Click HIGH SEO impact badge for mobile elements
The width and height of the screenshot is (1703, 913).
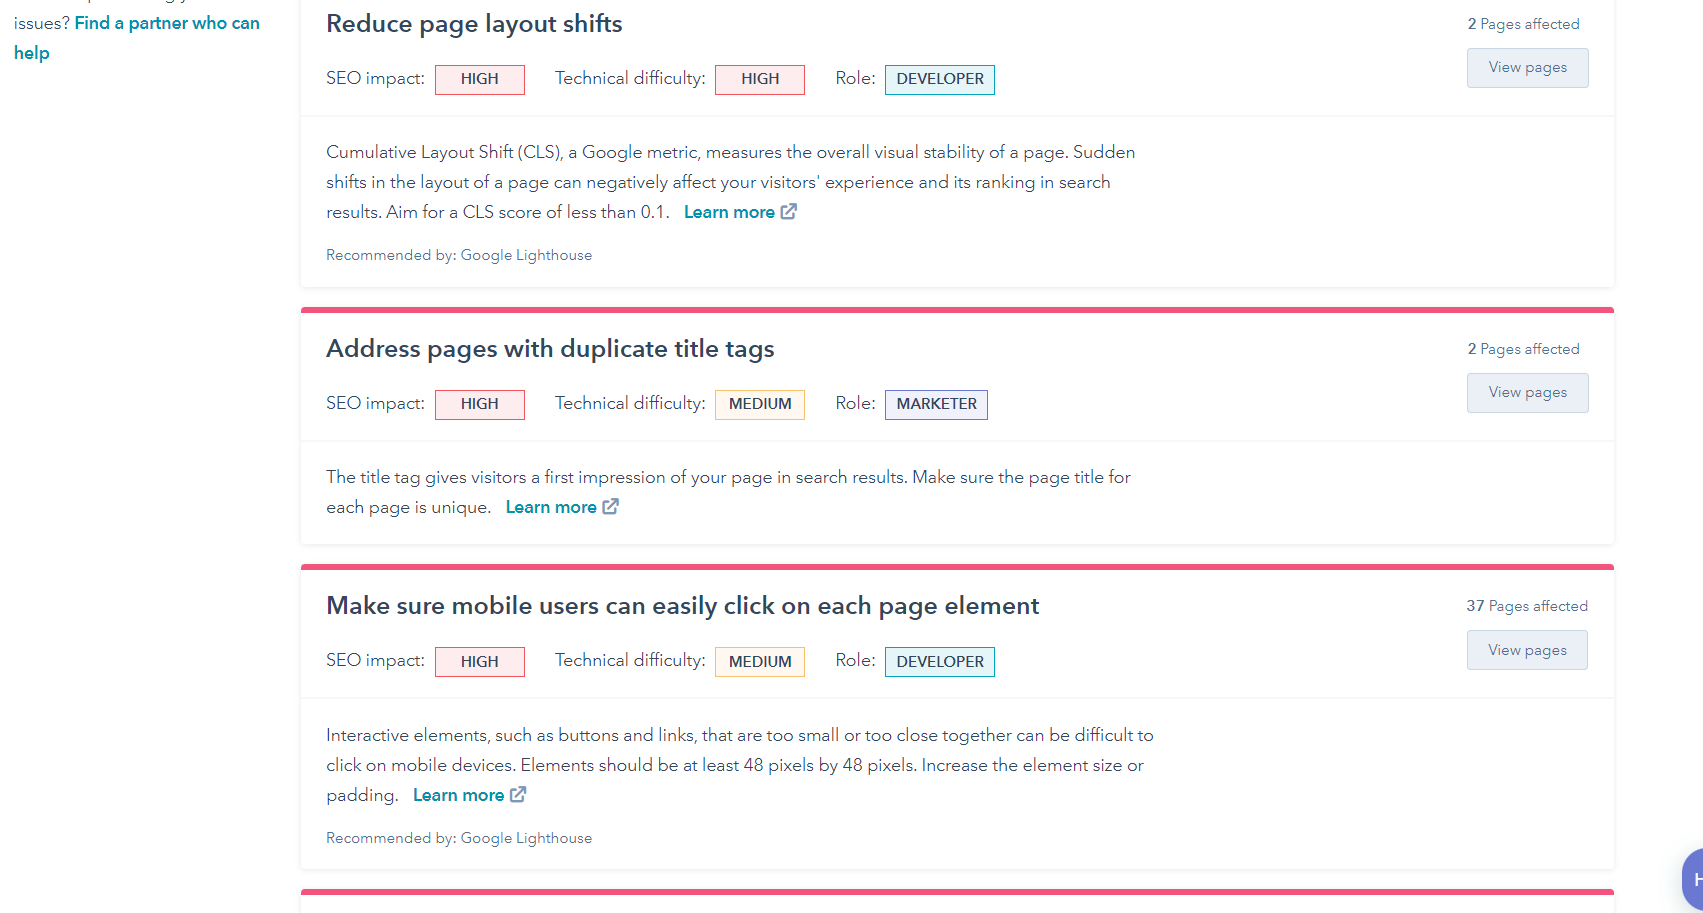(480, 662)
